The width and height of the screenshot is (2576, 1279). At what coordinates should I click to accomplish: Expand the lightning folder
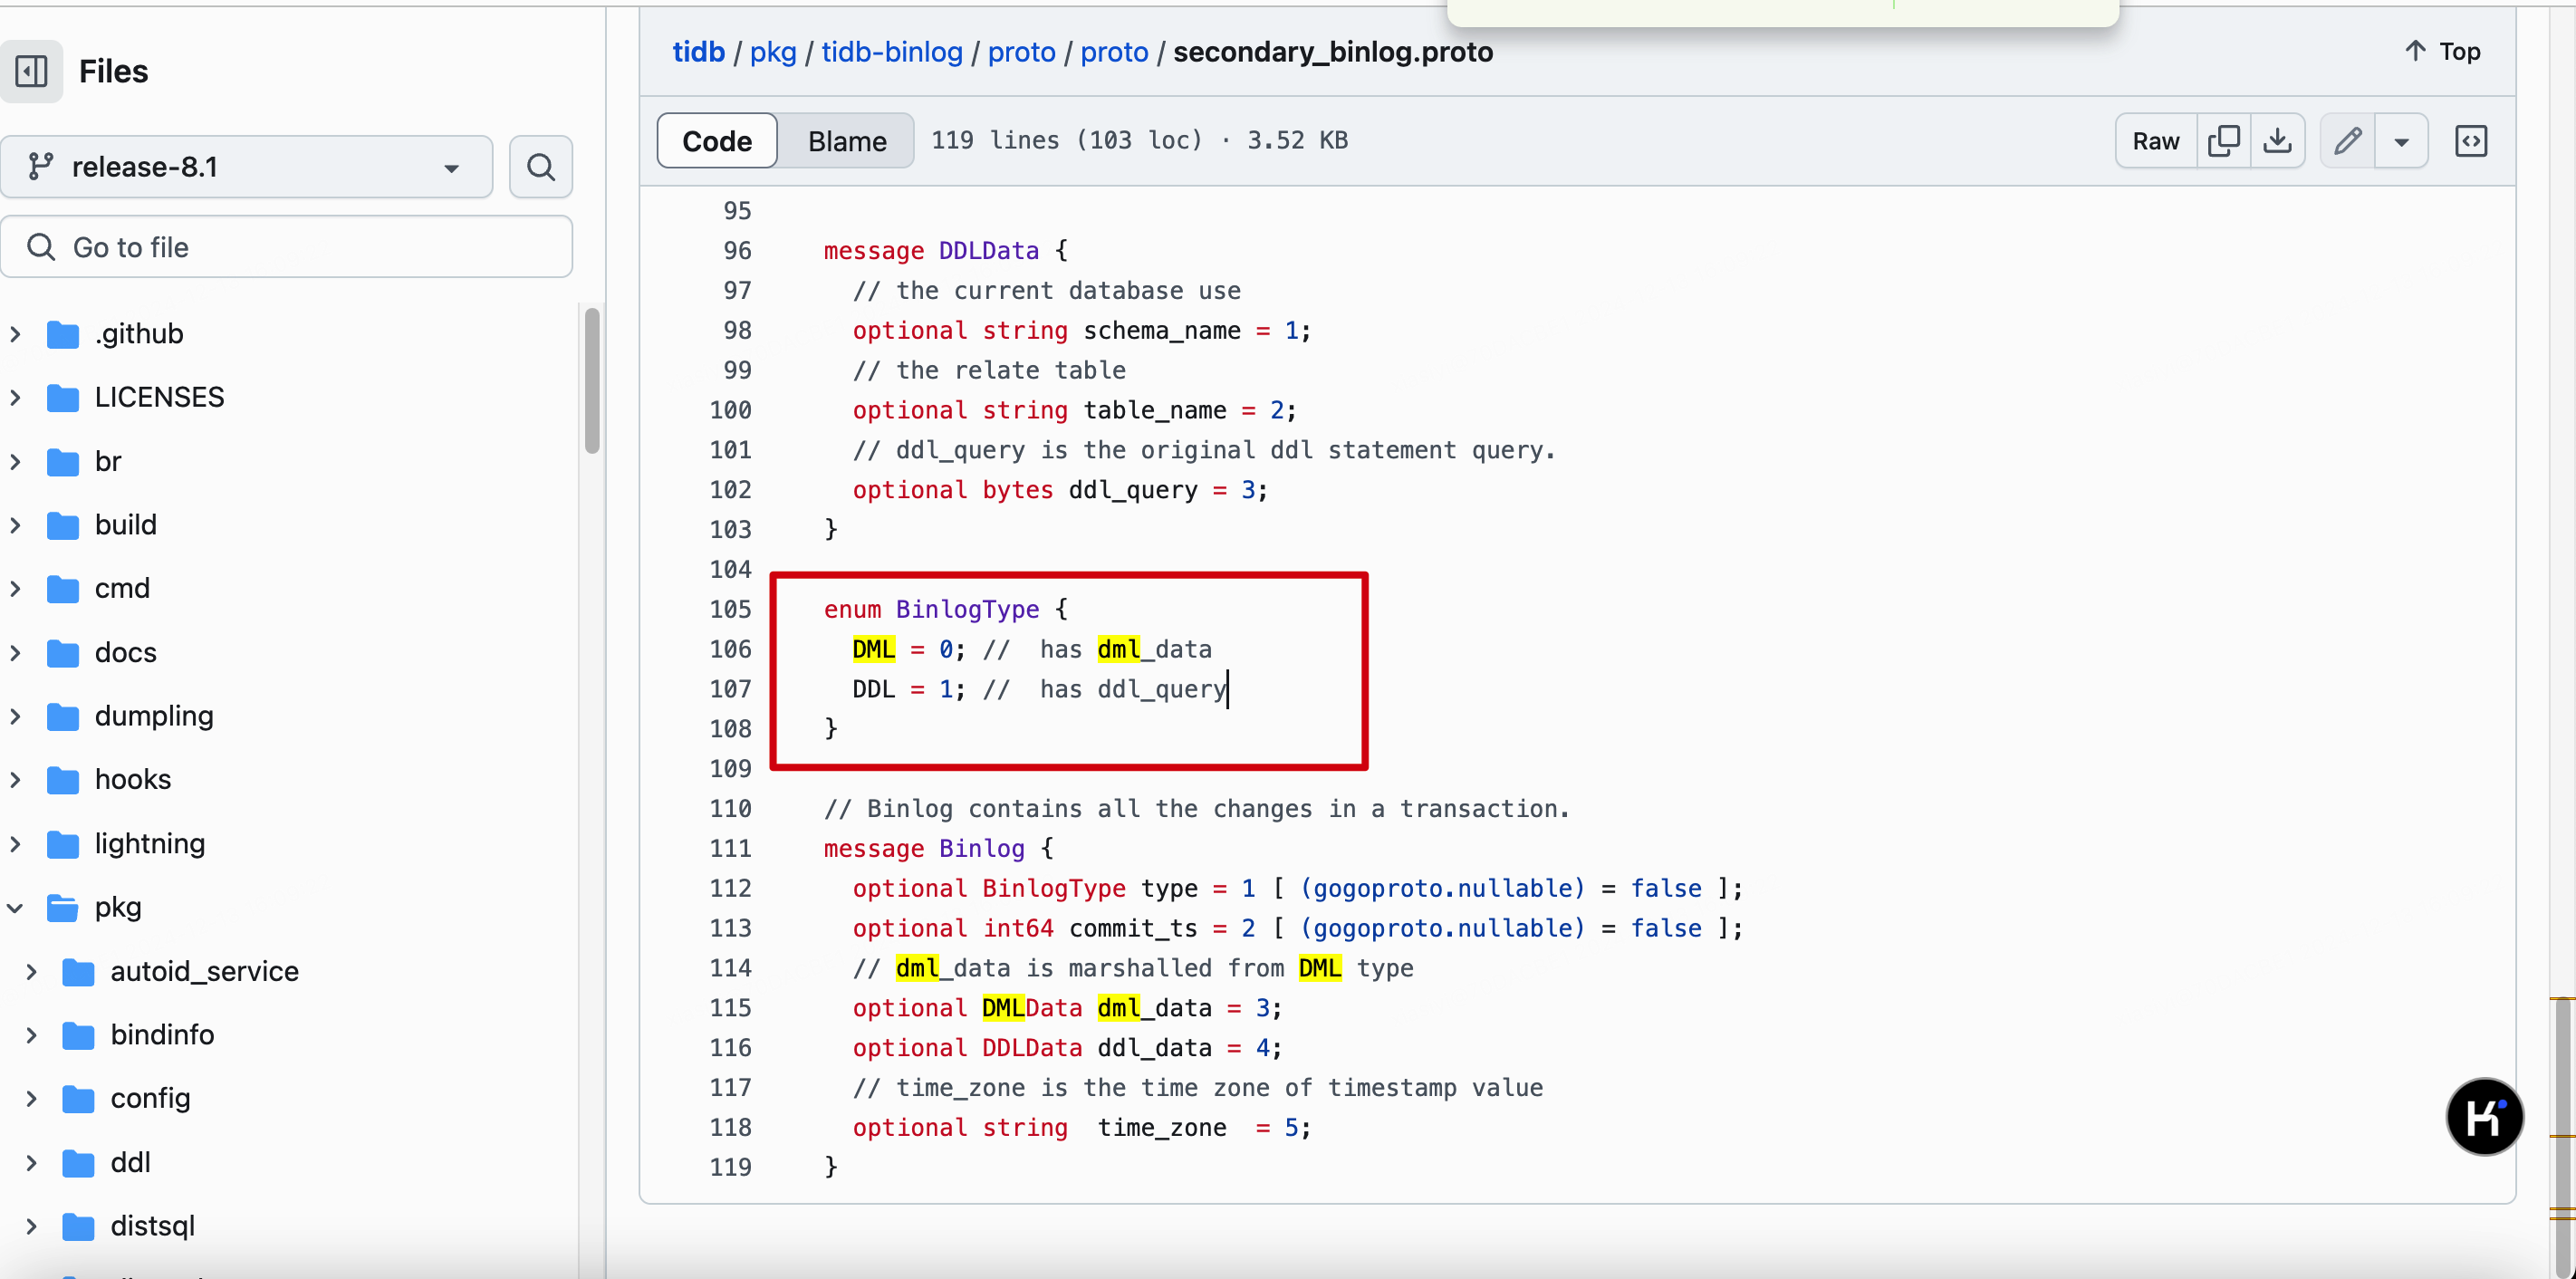click(16, 843)
